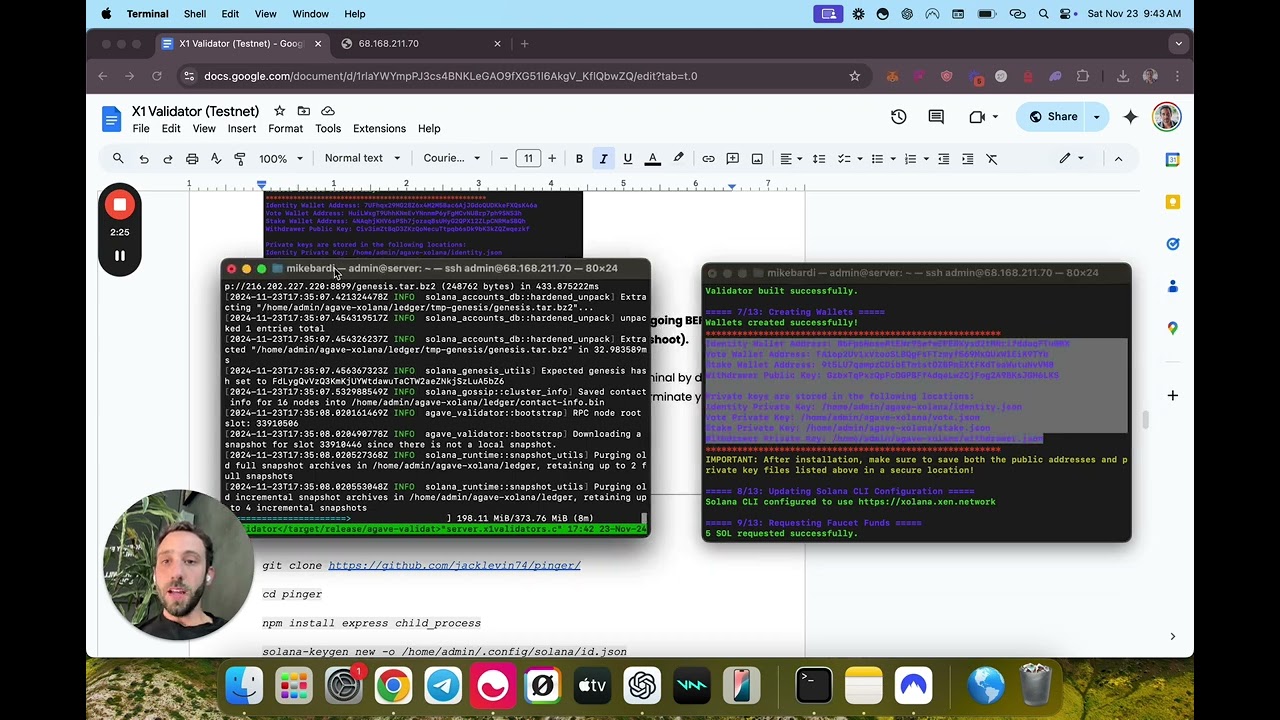The height and width of the screenshot is (720, 1280).
Task: Bookmark this page with the star
Action: 854,76
